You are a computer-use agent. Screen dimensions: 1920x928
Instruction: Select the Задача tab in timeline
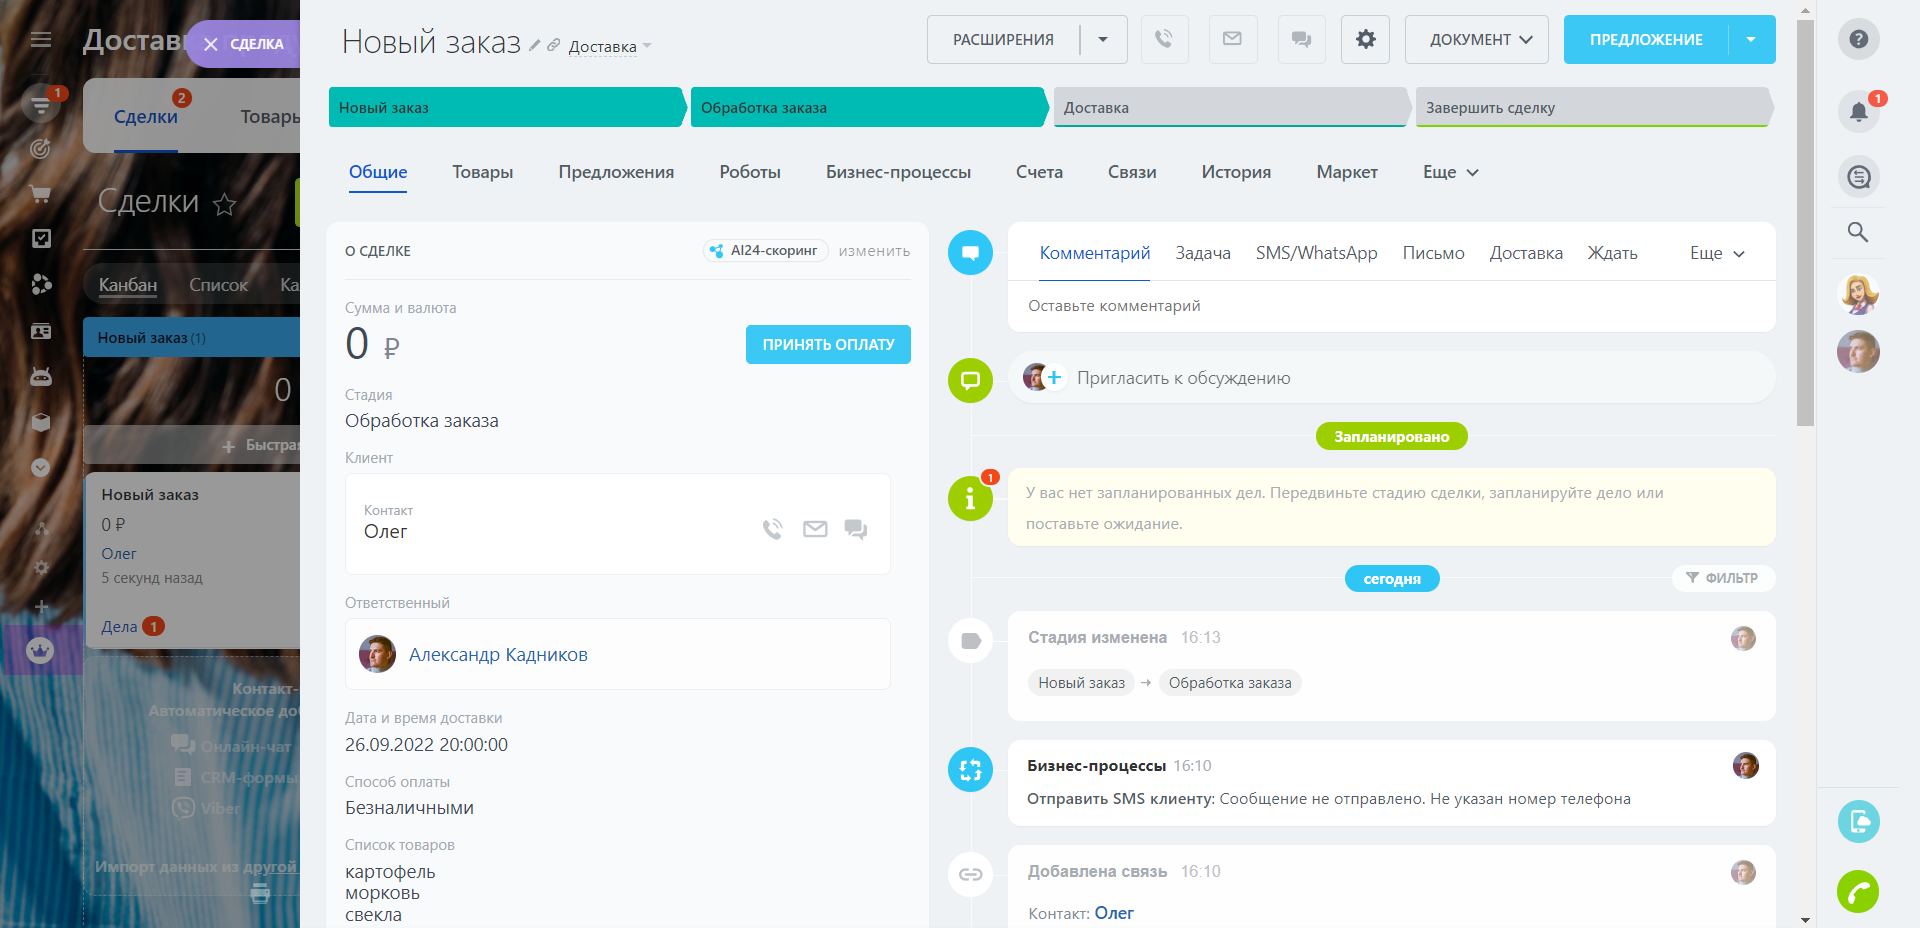pyautogui.click(x=1202, y=253)
